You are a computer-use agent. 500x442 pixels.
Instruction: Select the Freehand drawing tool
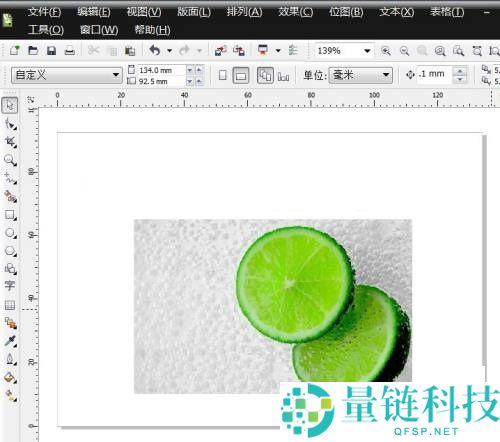pyautogui.click(x=10, y=178)
